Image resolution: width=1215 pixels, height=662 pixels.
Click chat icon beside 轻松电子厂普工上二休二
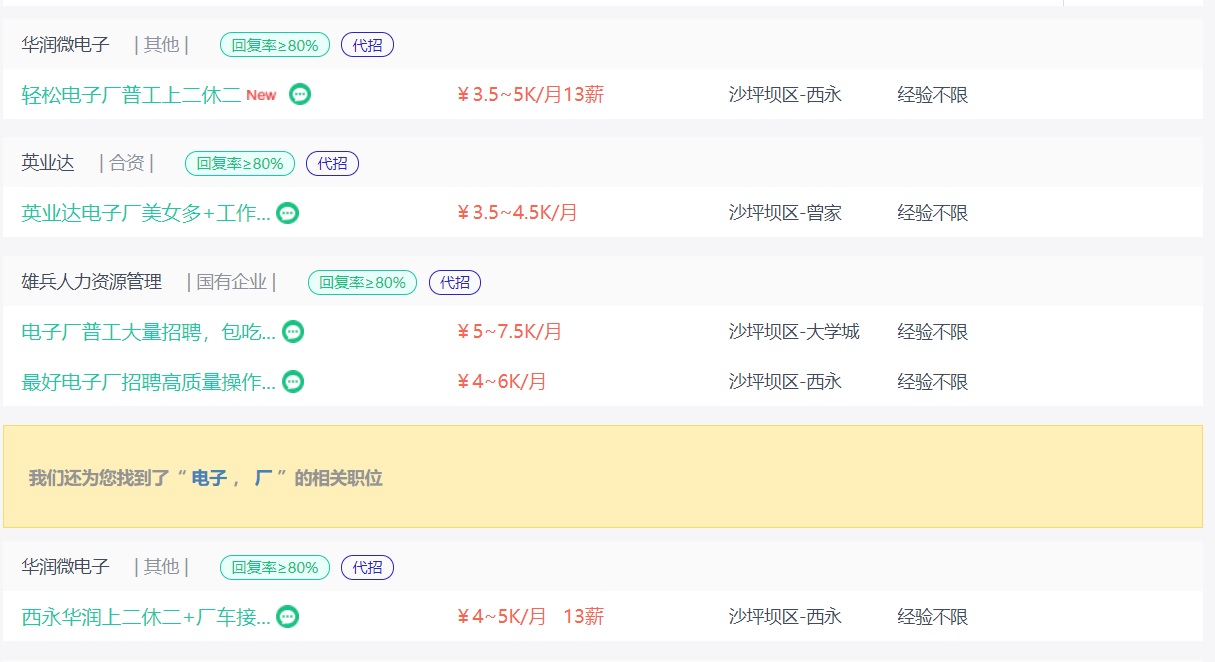[x=300, y=94]
